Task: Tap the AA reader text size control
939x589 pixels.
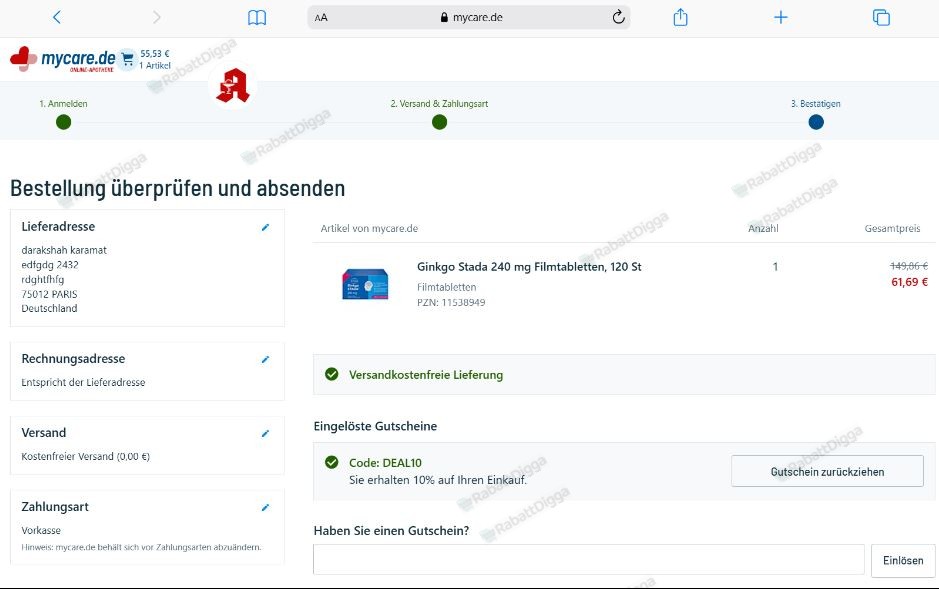Action: coord(321,18)
